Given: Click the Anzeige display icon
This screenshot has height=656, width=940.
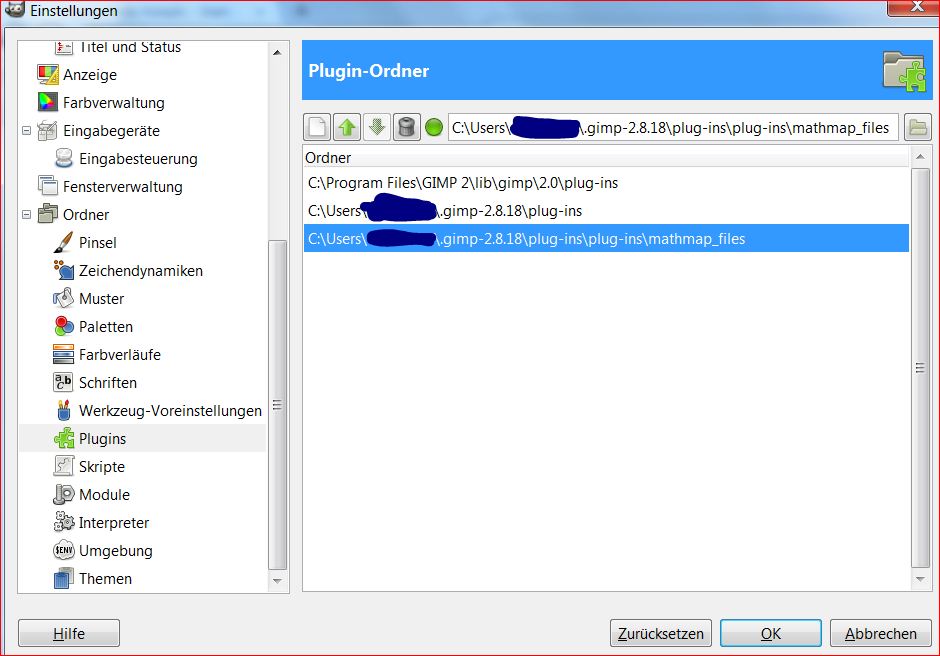Looking at the screenshot, I should [x=48, y=74].
